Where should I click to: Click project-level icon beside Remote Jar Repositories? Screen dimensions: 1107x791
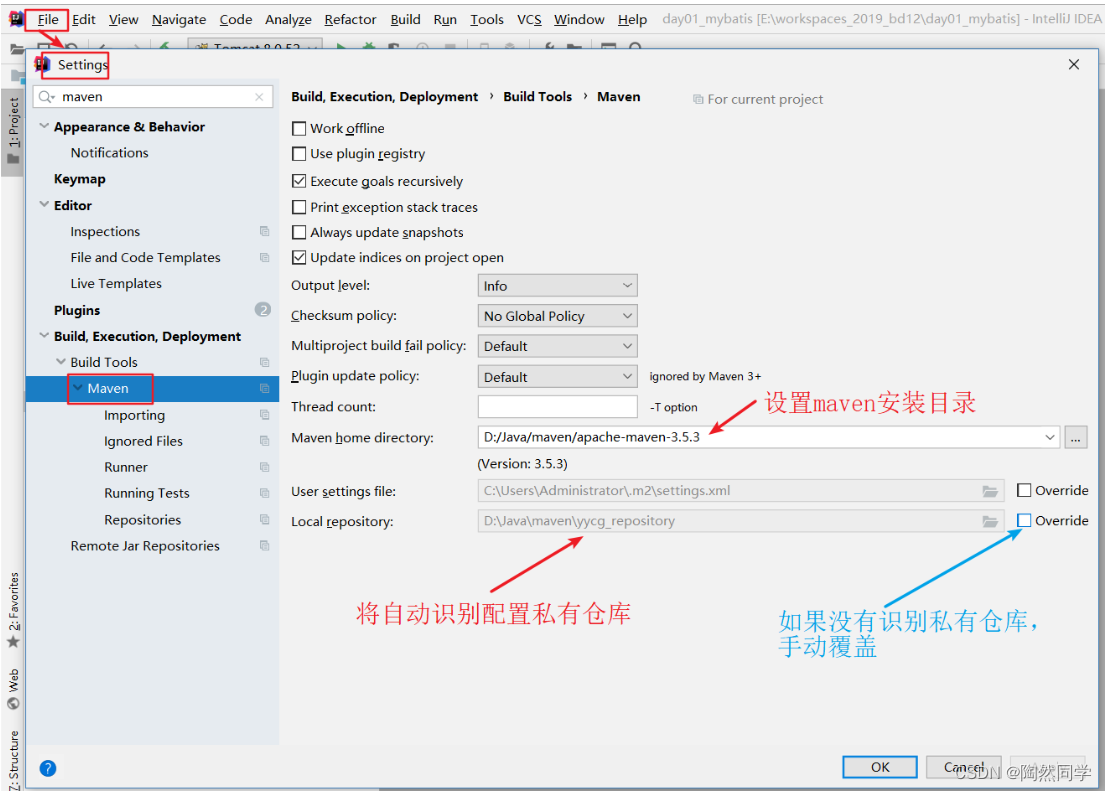(265, 546)
